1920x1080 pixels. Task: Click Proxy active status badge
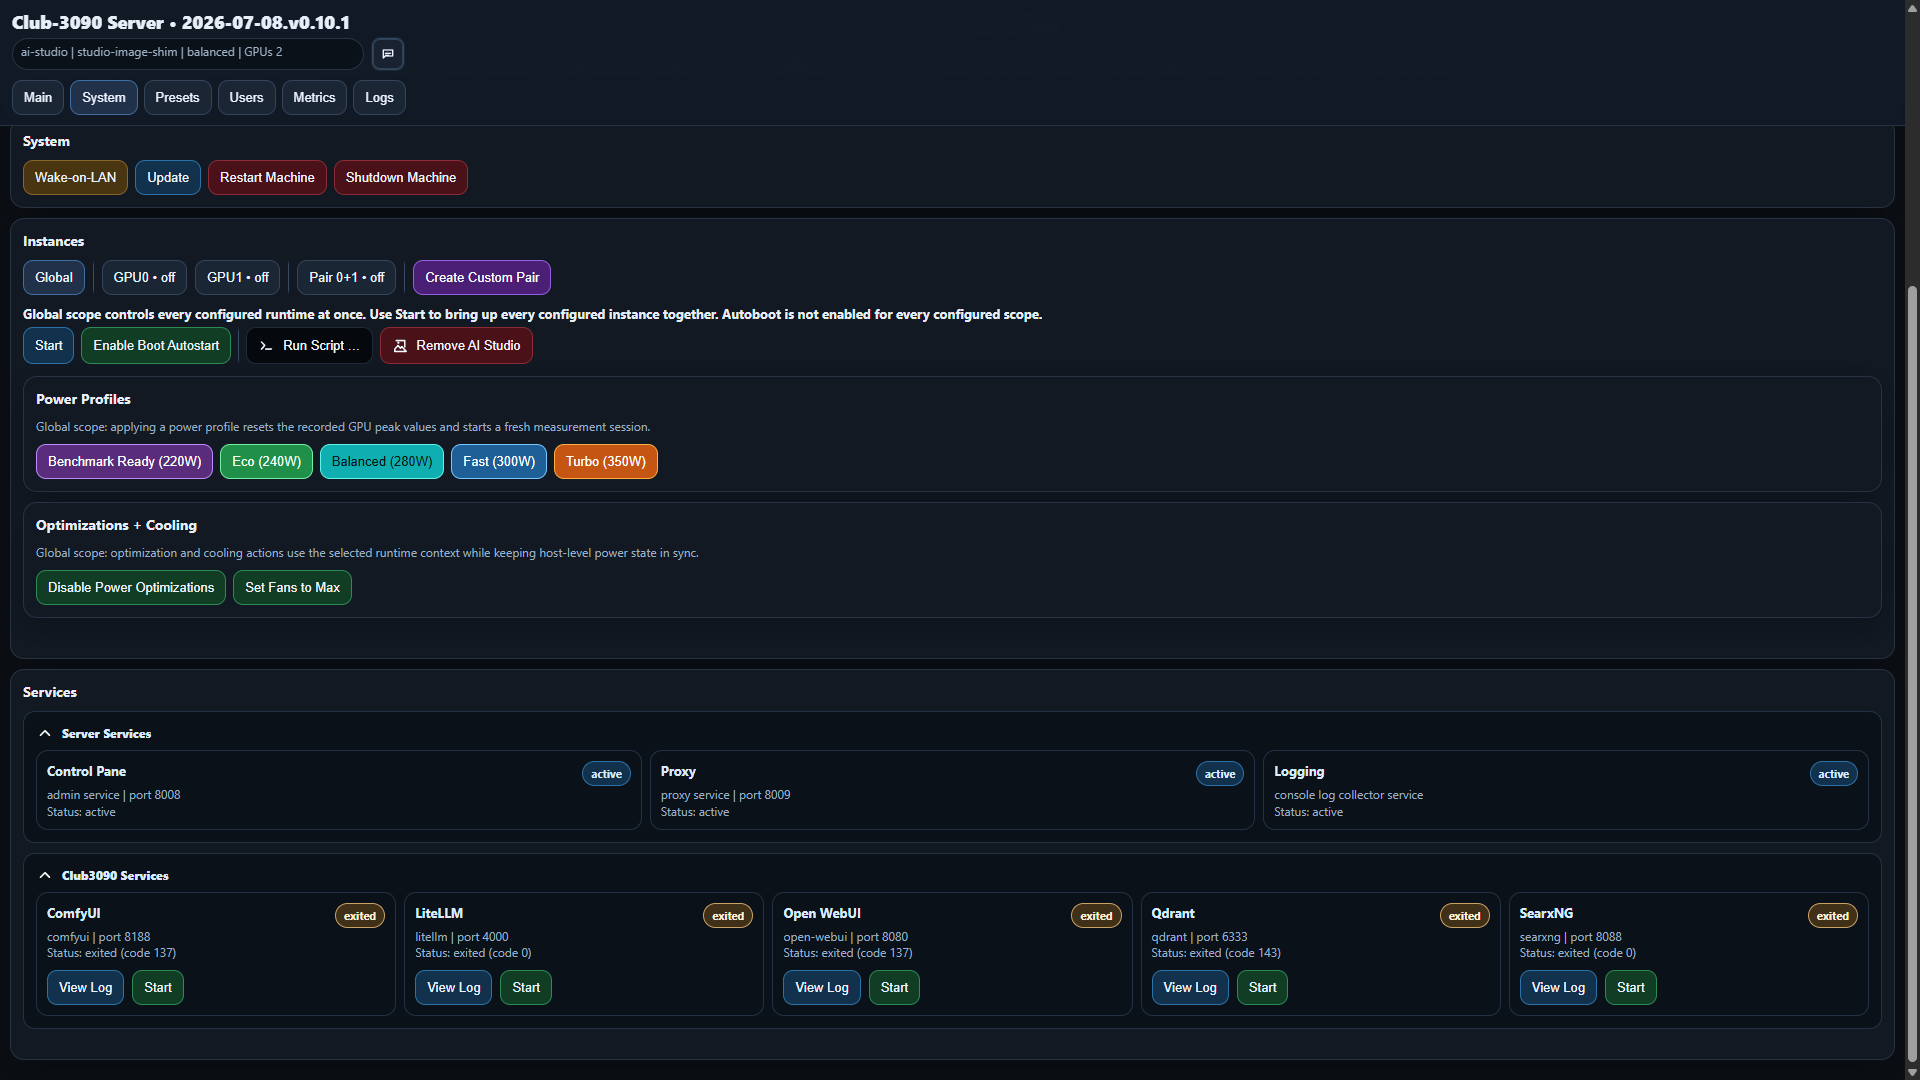1220,774
